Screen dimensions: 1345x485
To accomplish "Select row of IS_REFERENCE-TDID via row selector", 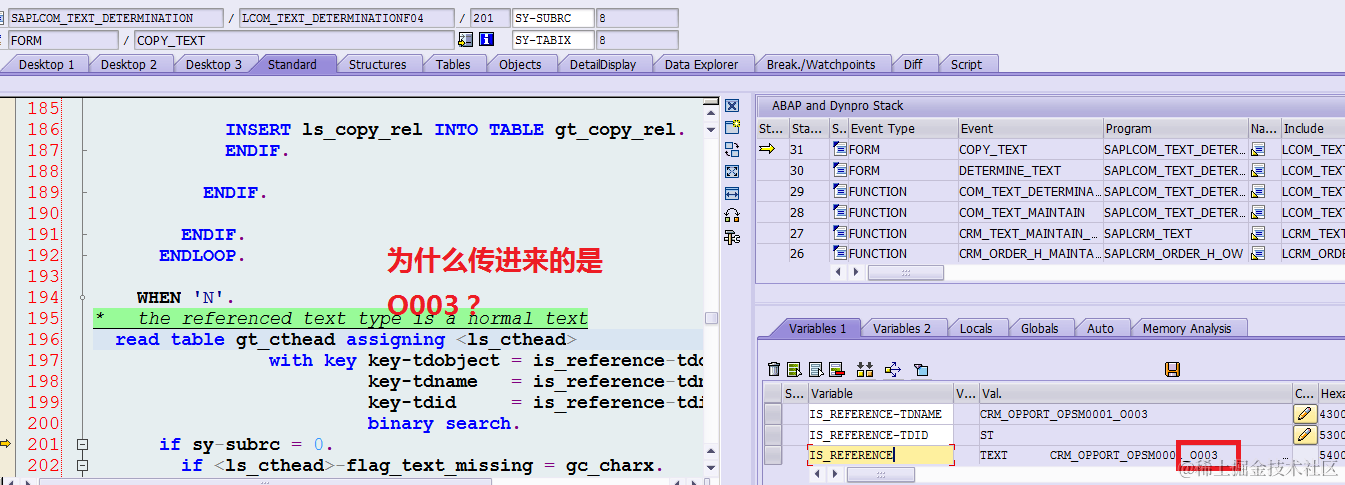I will point(773,434).
